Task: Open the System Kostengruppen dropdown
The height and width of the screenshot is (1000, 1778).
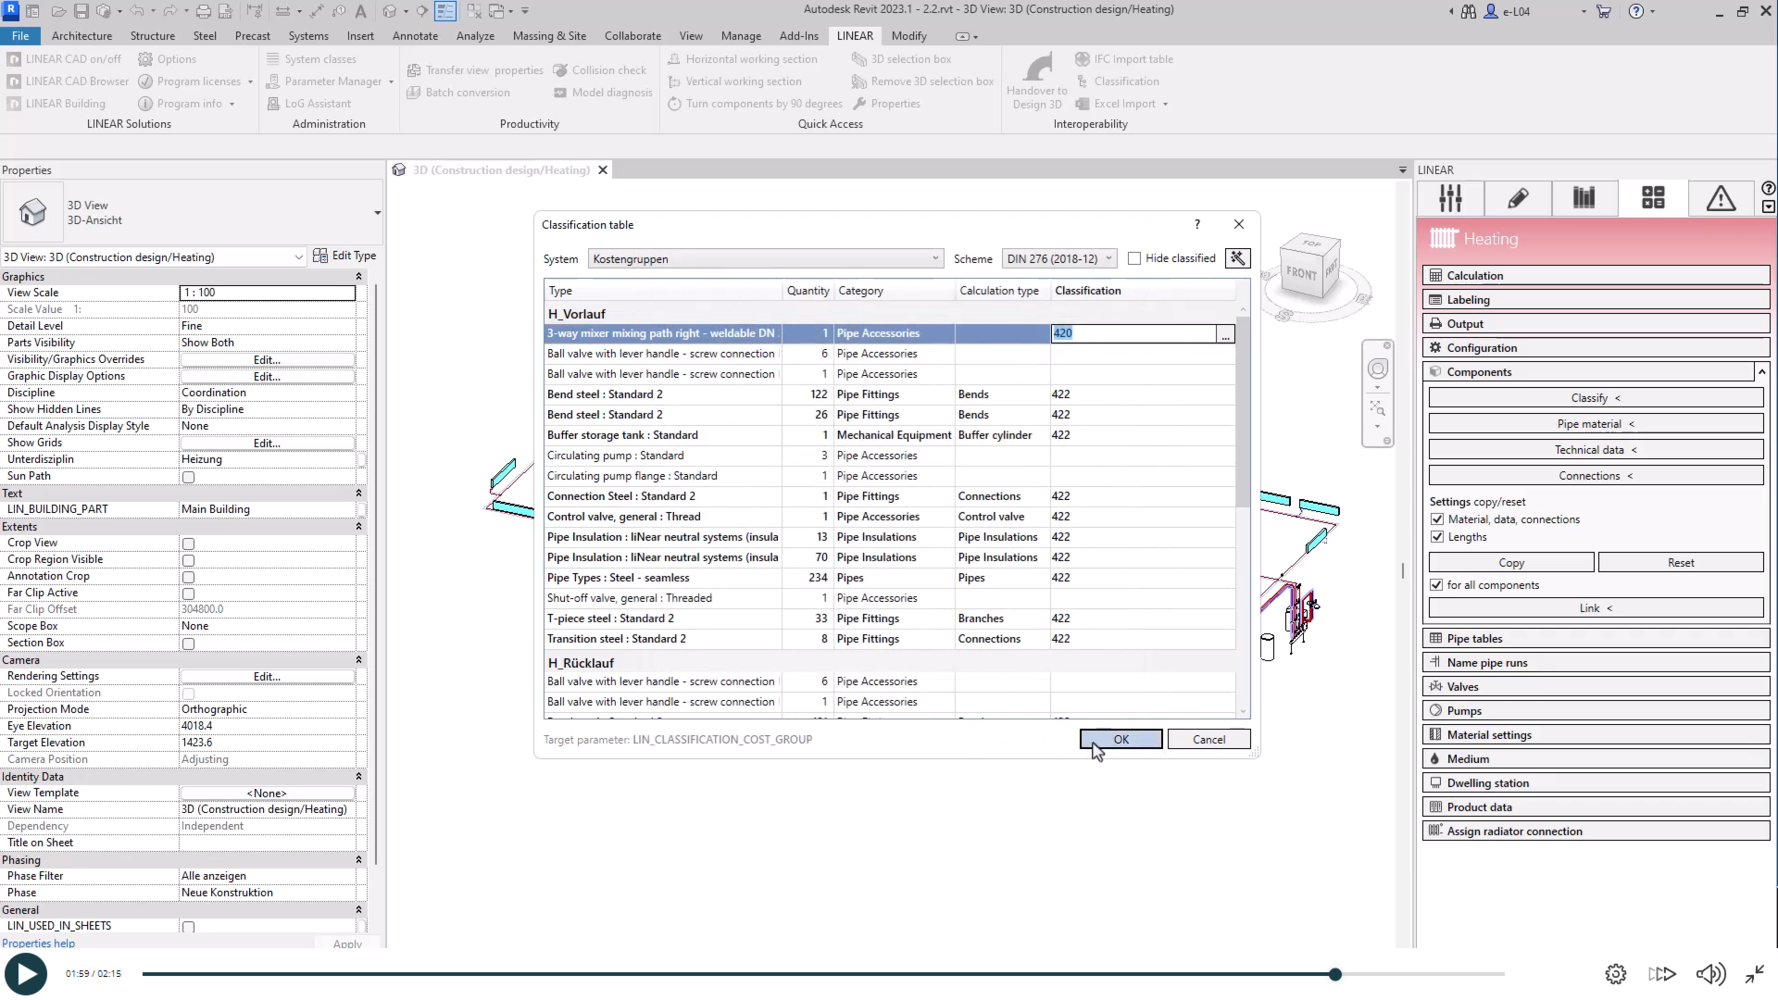Action: tap(766, 259)
